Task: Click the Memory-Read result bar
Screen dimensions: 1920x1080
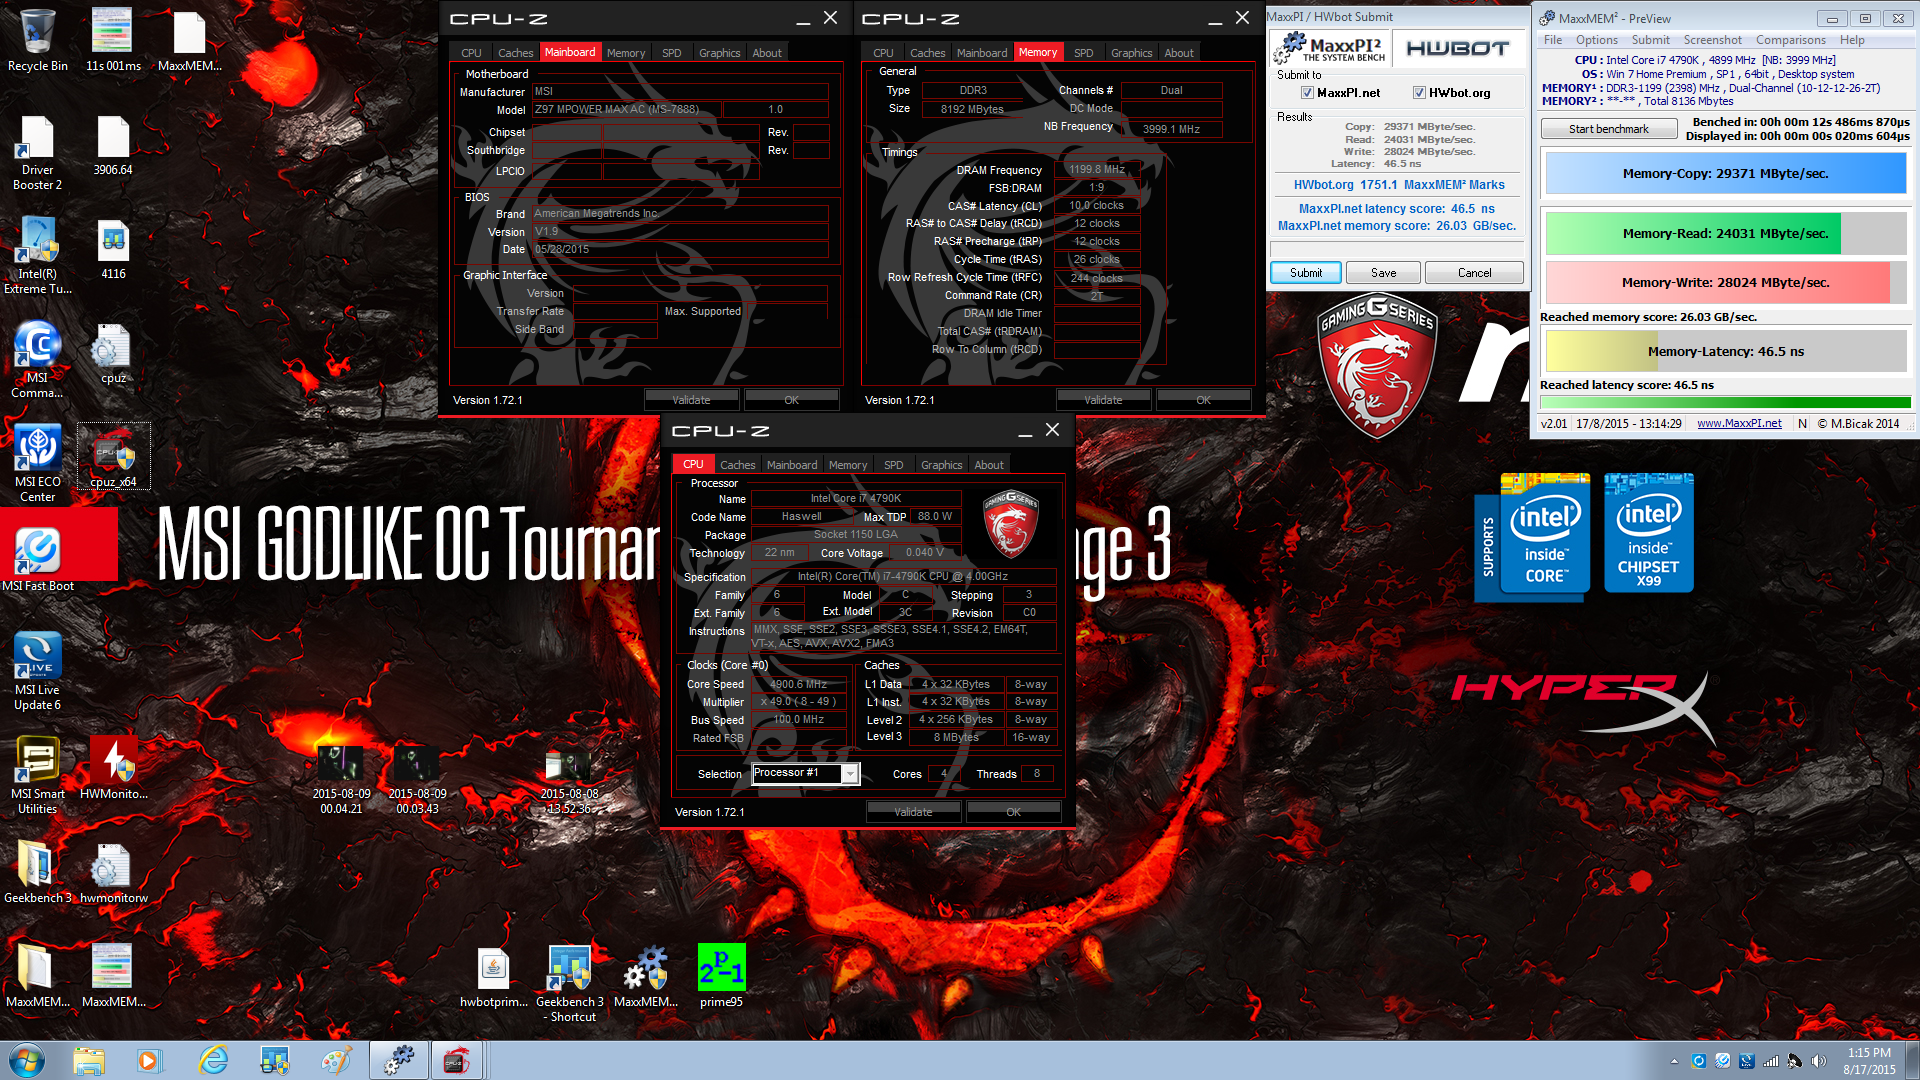Action: (x=1725, y=233)
